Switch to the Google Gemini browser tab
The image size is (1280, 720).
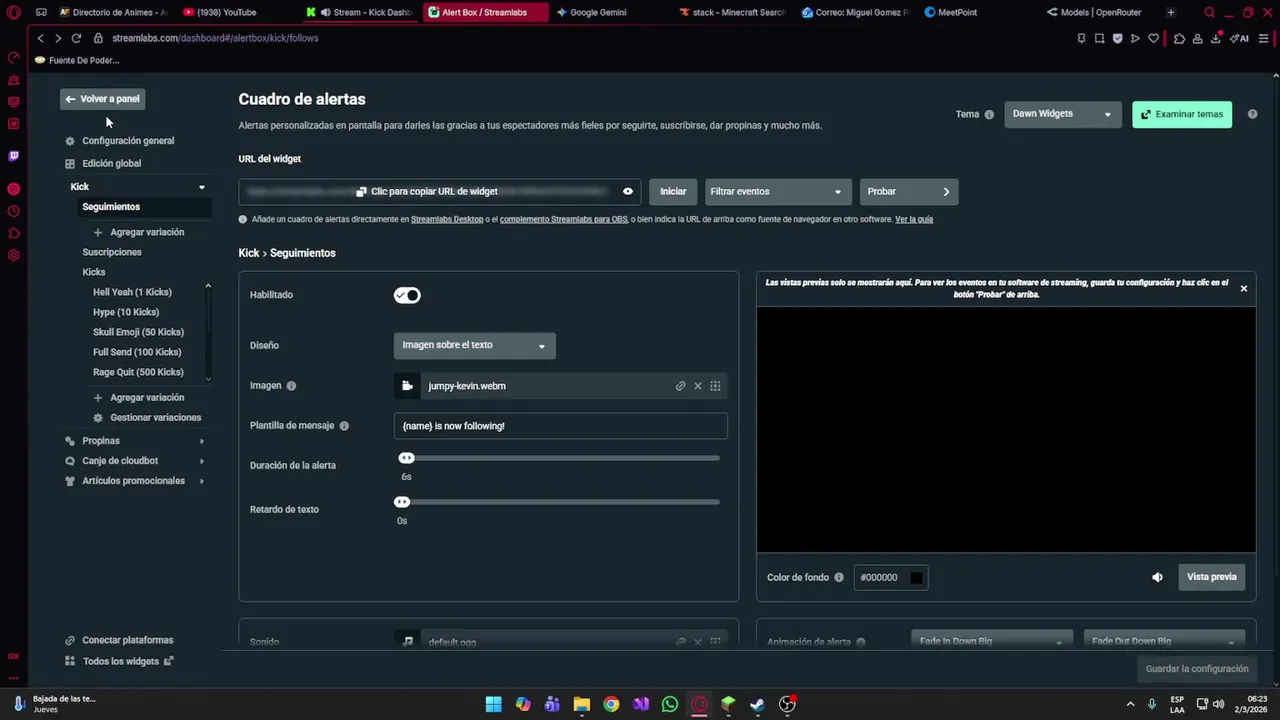(598, 12)
